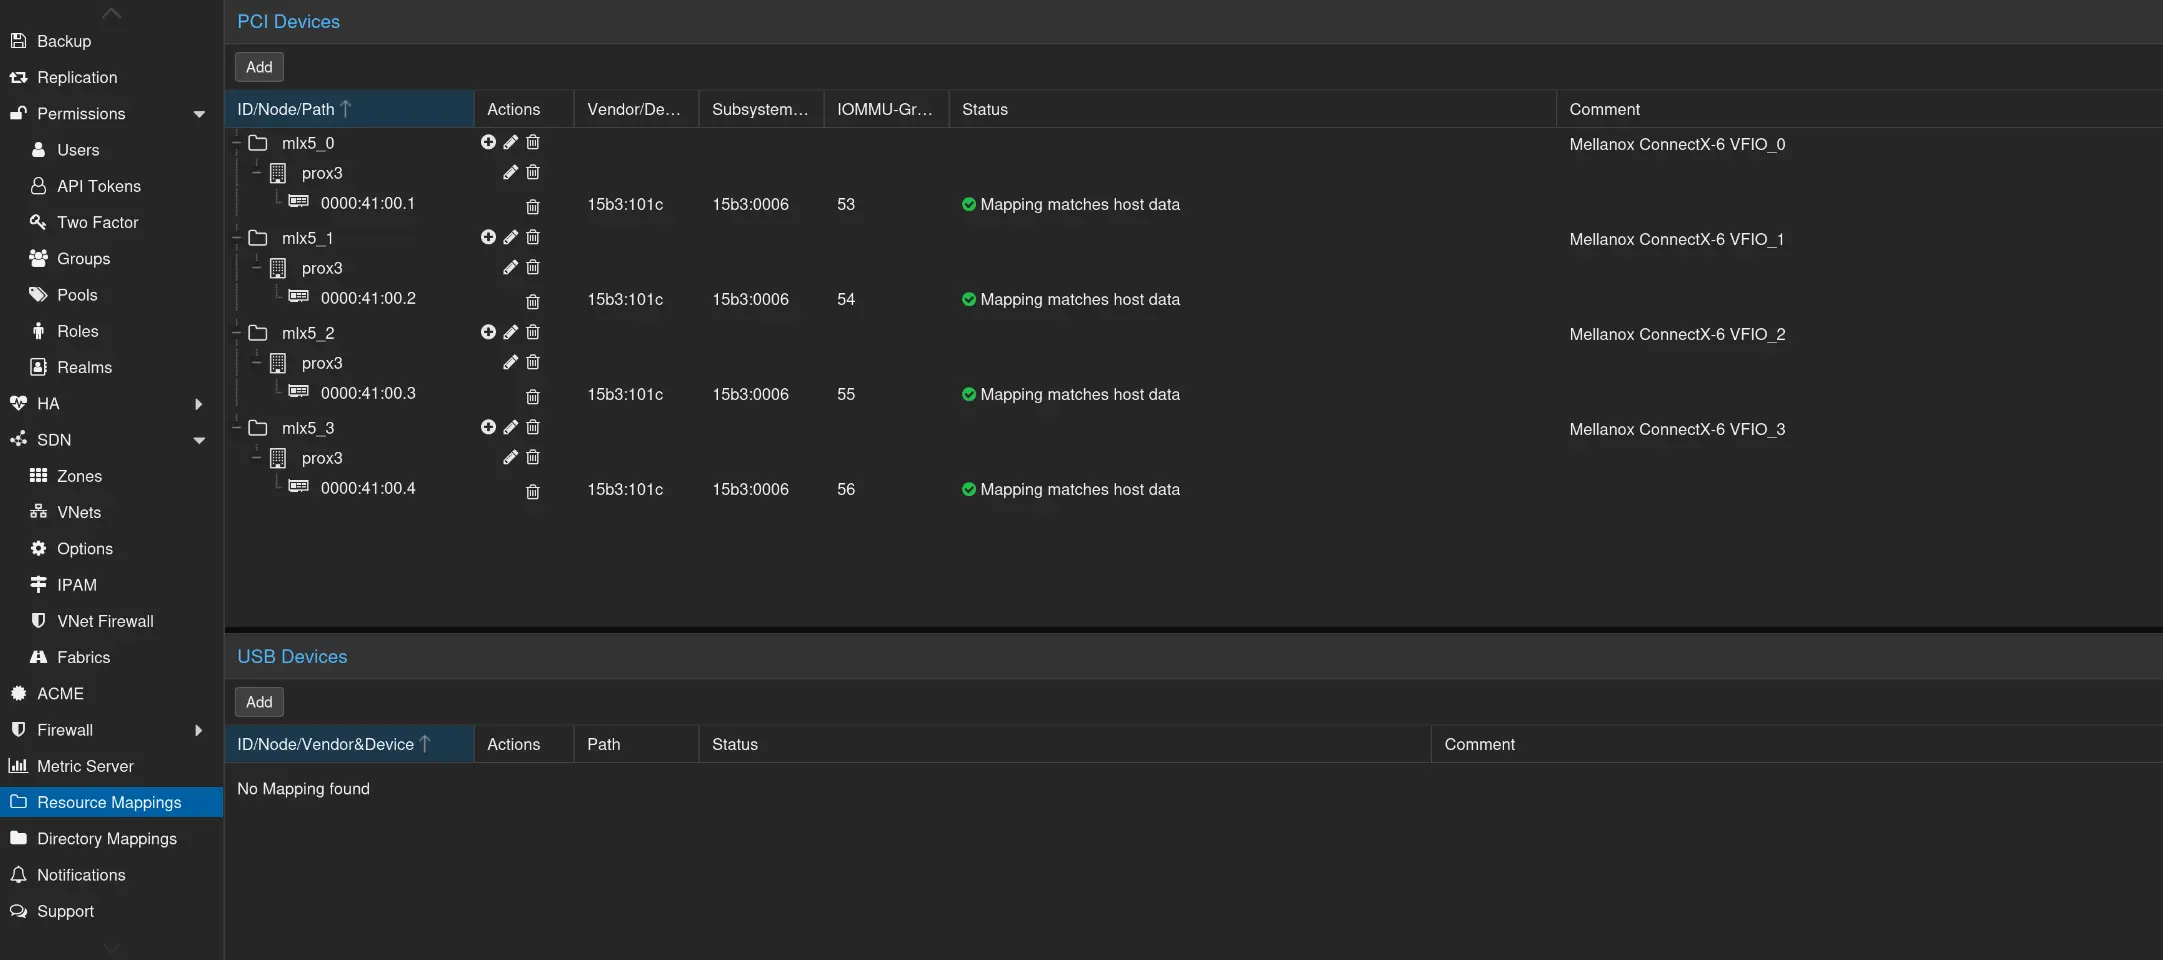Delete the 0000:41:00.4 device entry
The image size is (2163, 960).
(533, 492)
